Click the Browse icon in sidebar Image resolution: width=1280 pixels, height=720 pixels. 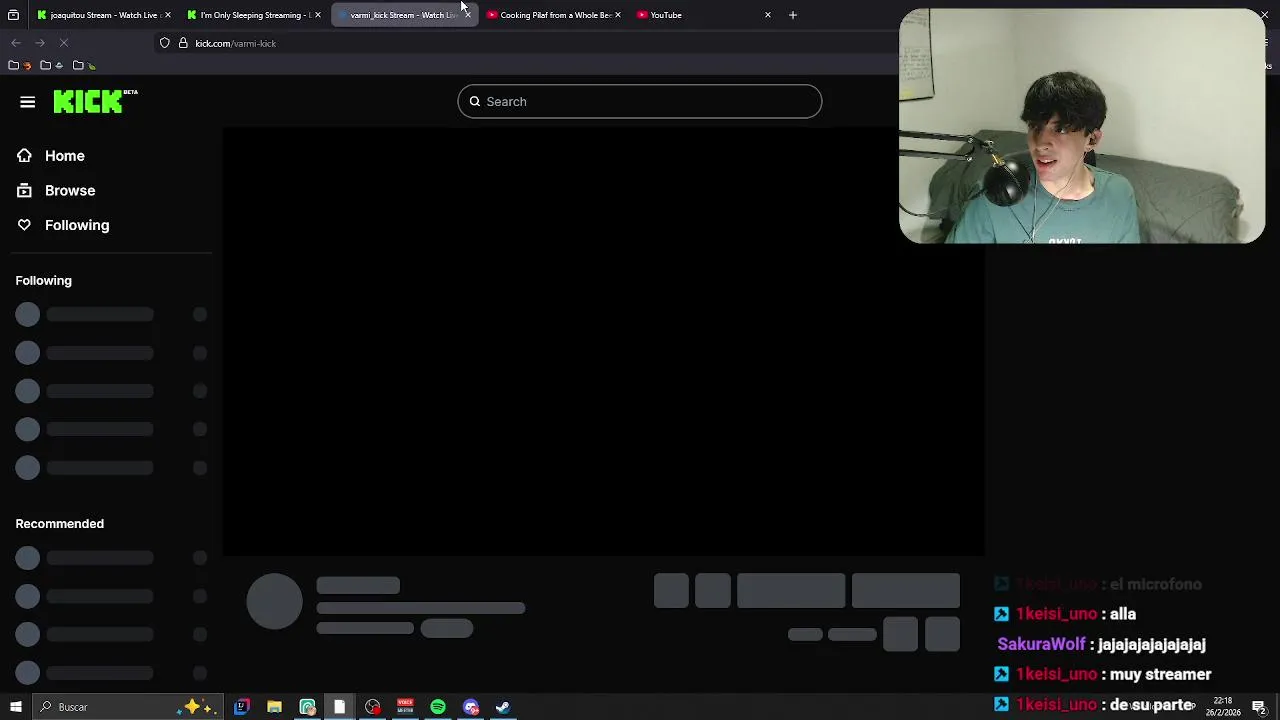click(x=24, y=190)
